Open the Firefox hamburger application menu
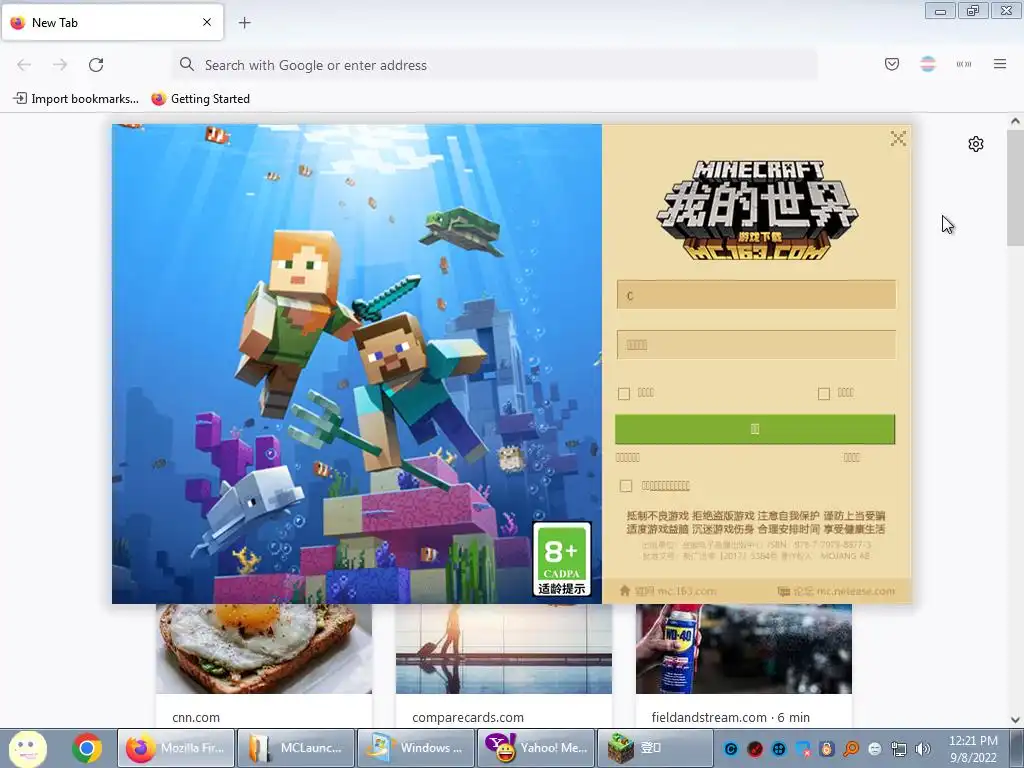 tap(1000, 64)
